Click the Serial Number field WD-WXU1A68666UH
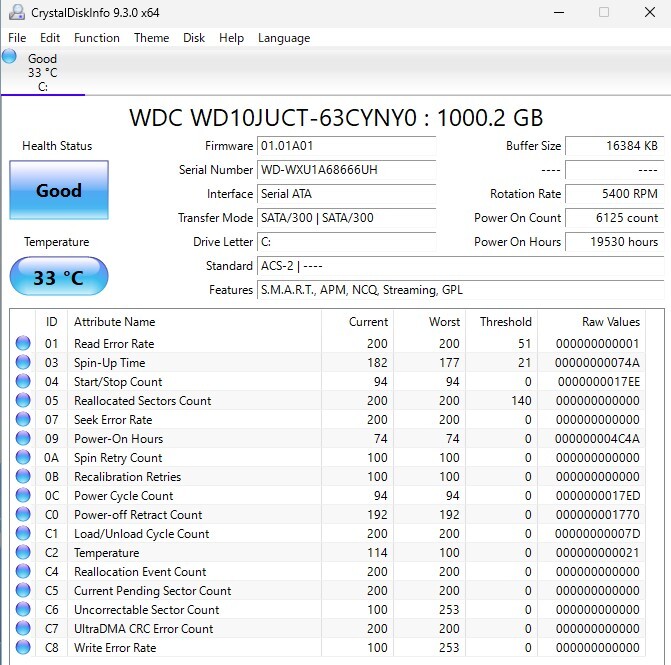Viewport: 671px width, 665px height. [x=347, y=170]
